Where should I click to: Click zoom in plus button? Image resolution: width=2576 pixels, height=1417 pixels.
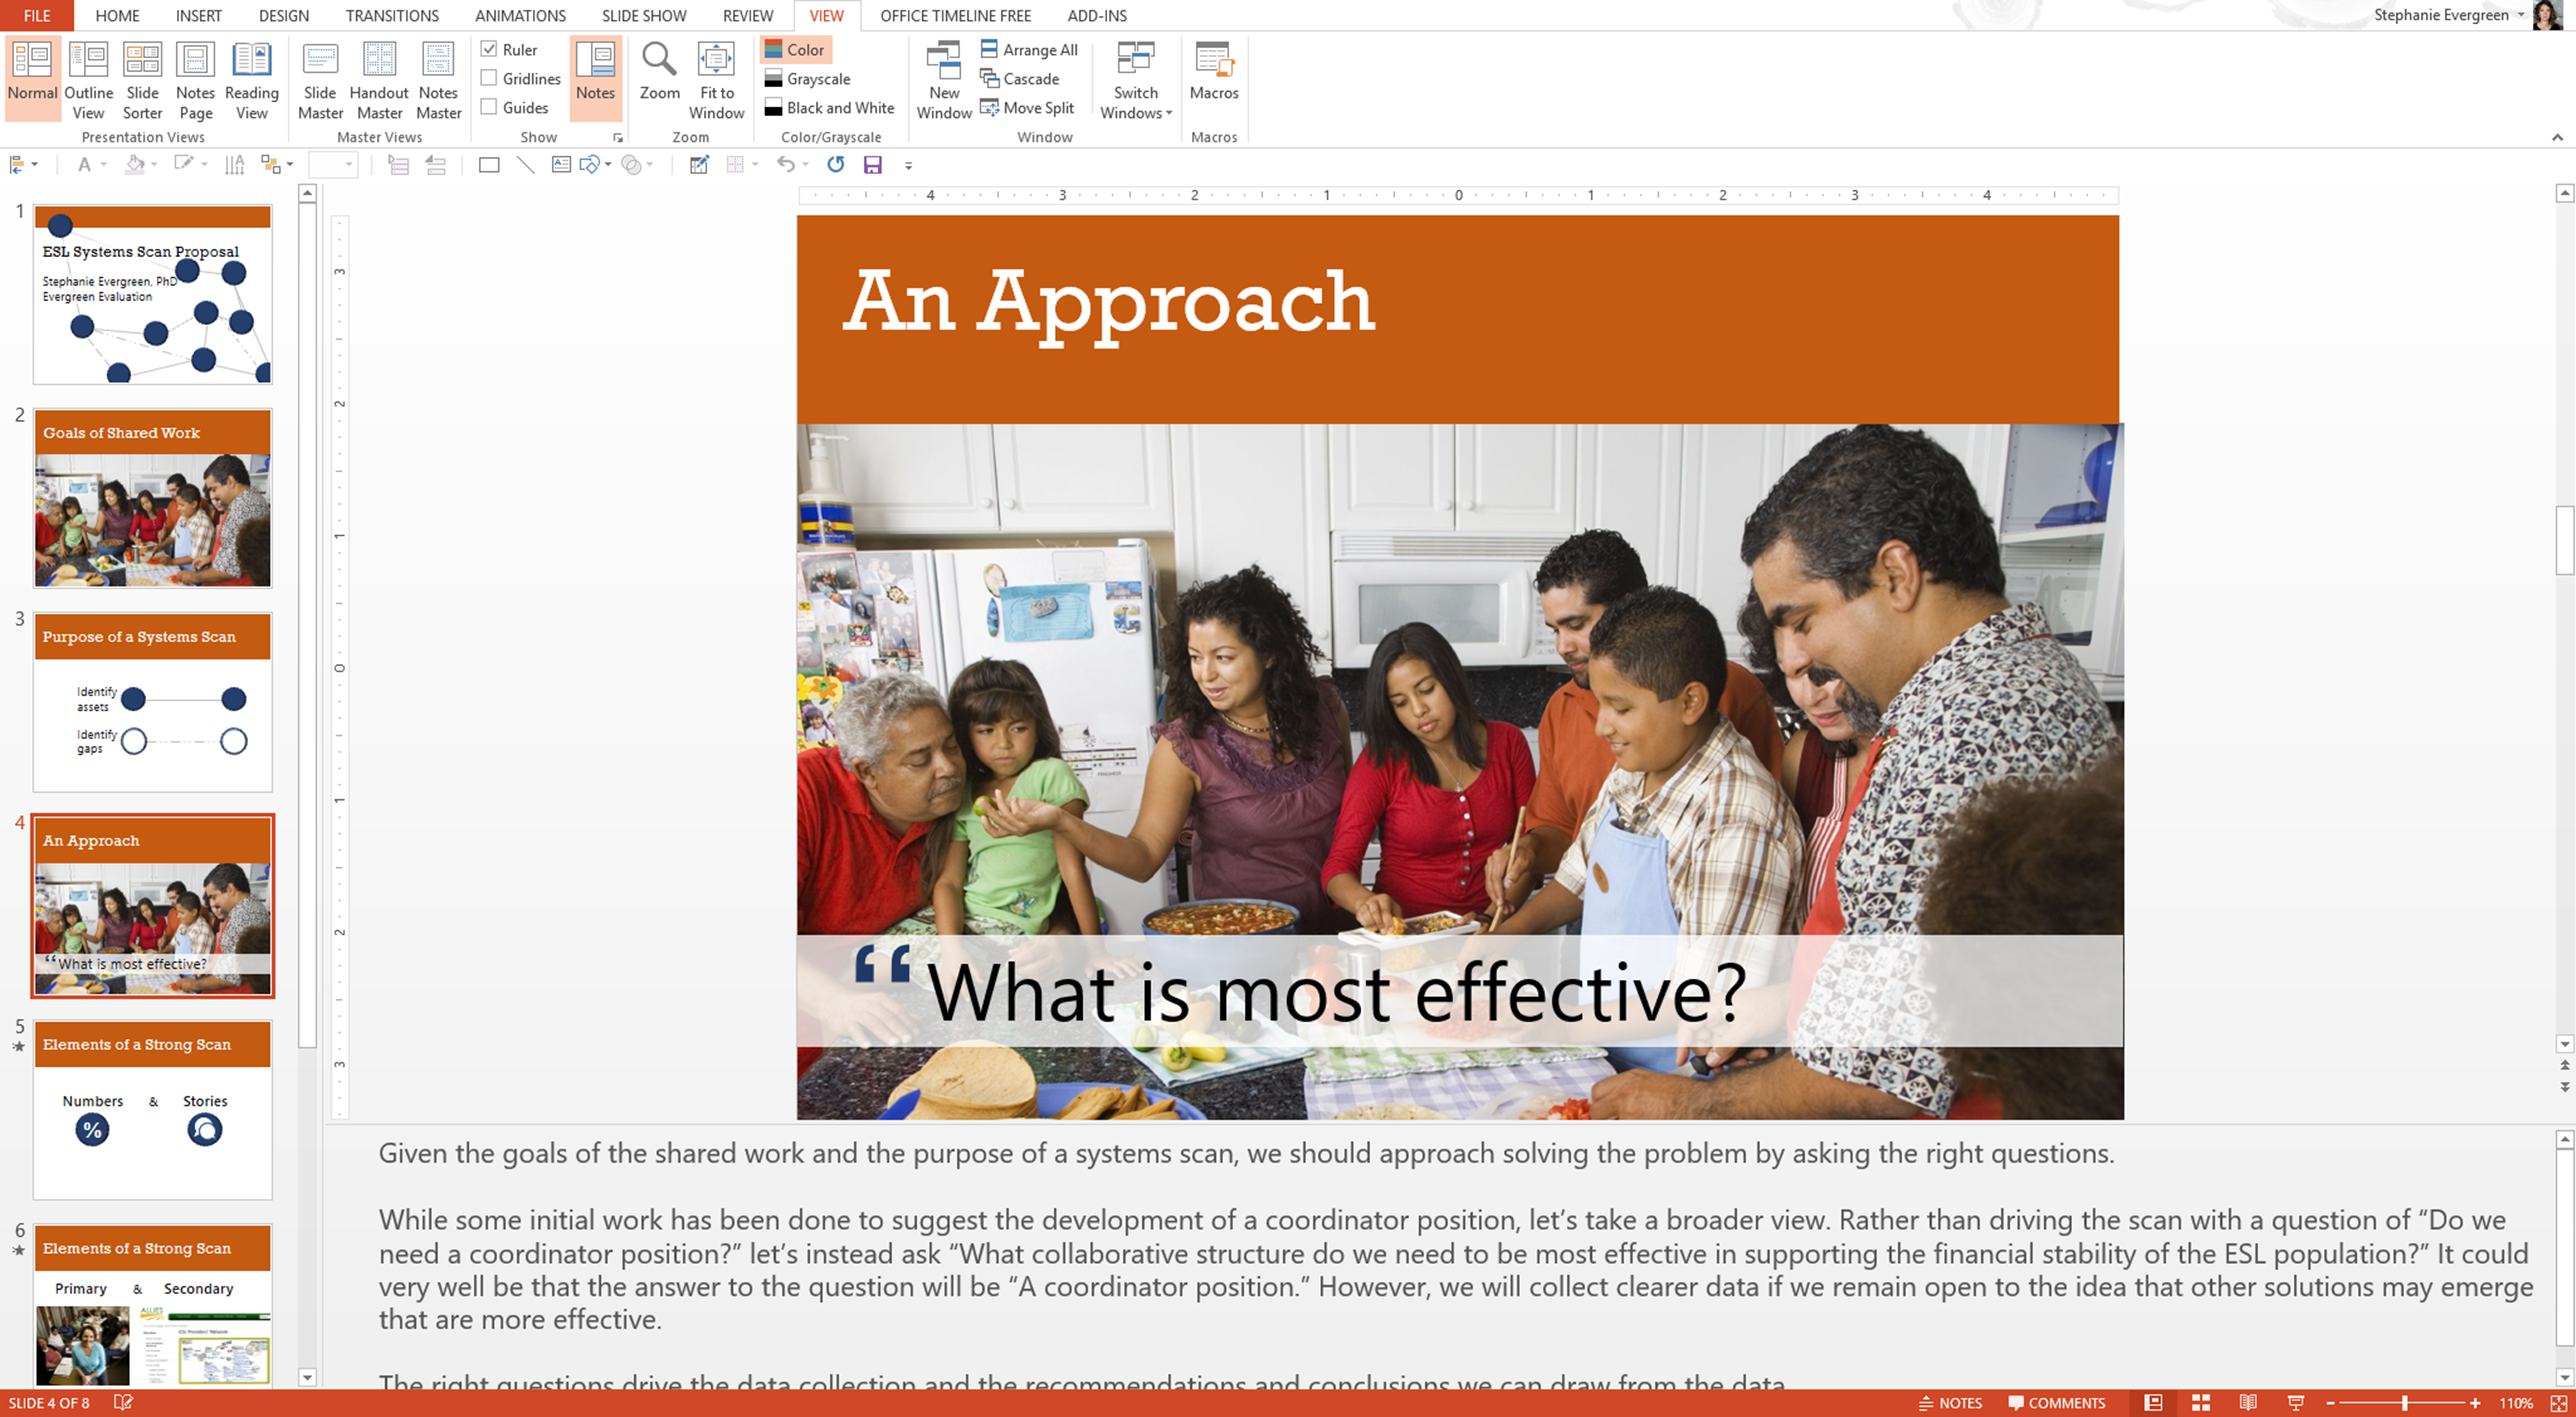tap(2474, 1403)
